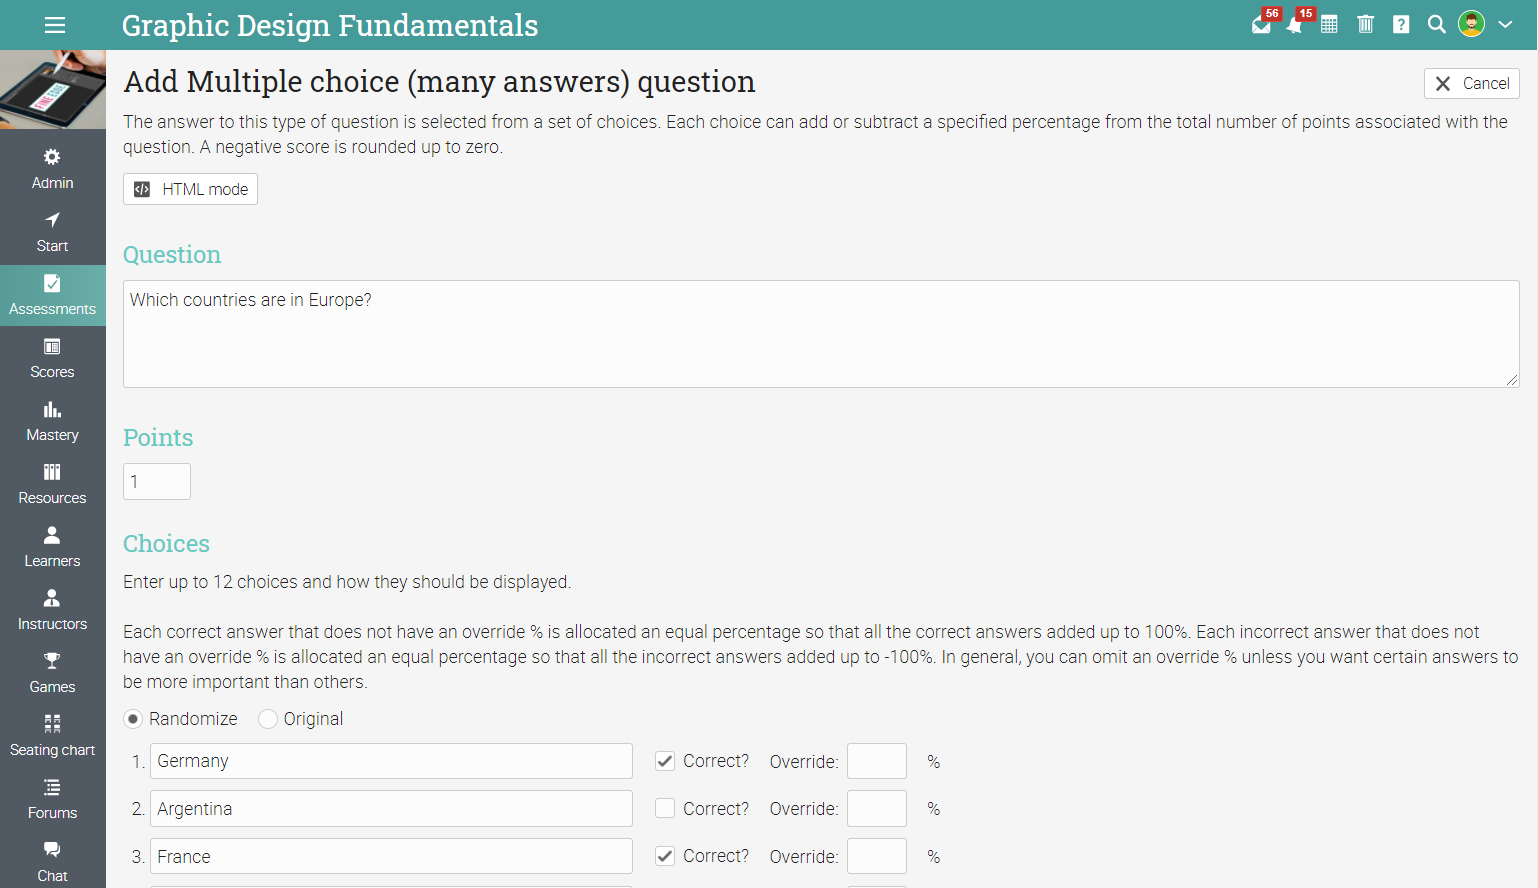Click the search magnifier icon
The height and width of the screenshot is (888, 1538).
[x=1436, y=25]
